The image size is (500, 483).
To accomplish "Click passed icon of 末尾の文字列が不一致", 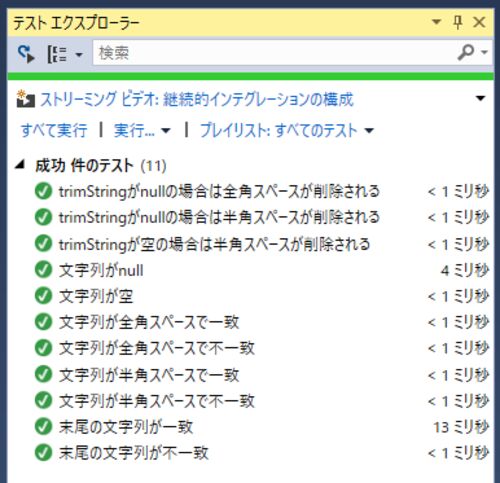I will (x=43, y=452).
